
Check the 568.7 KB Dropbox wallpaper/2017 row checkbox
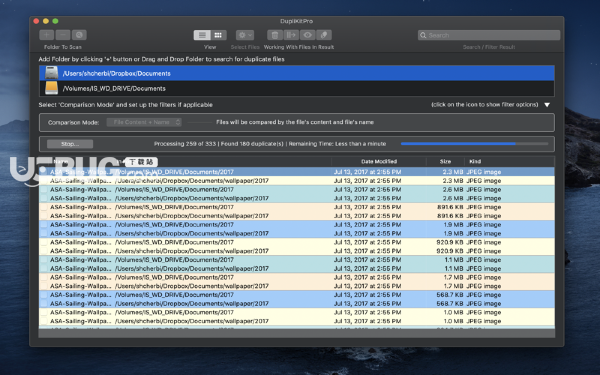(44, 303)
